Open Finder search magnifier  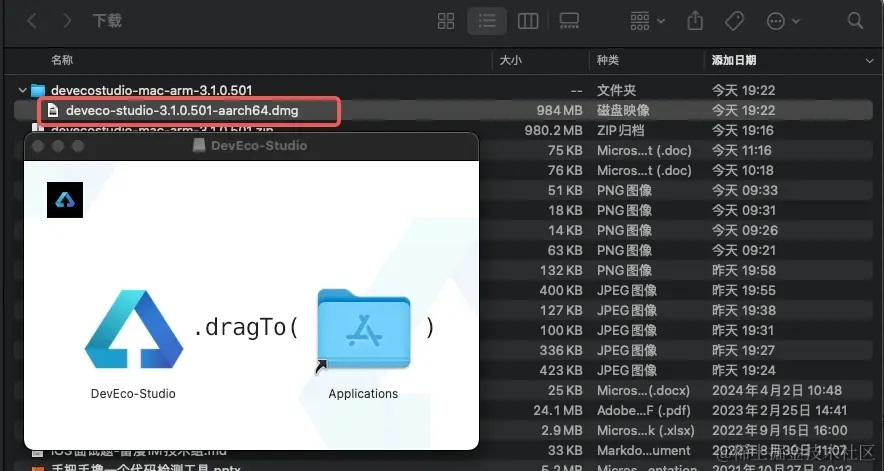pos(855,21)
